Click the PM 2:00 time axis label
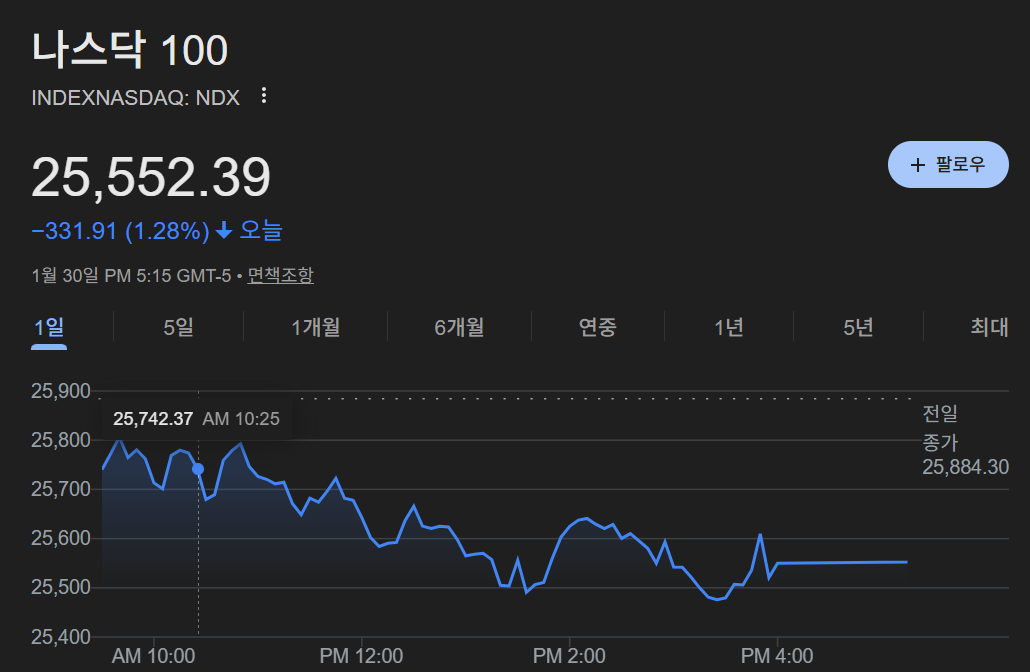 click(569, 656)
